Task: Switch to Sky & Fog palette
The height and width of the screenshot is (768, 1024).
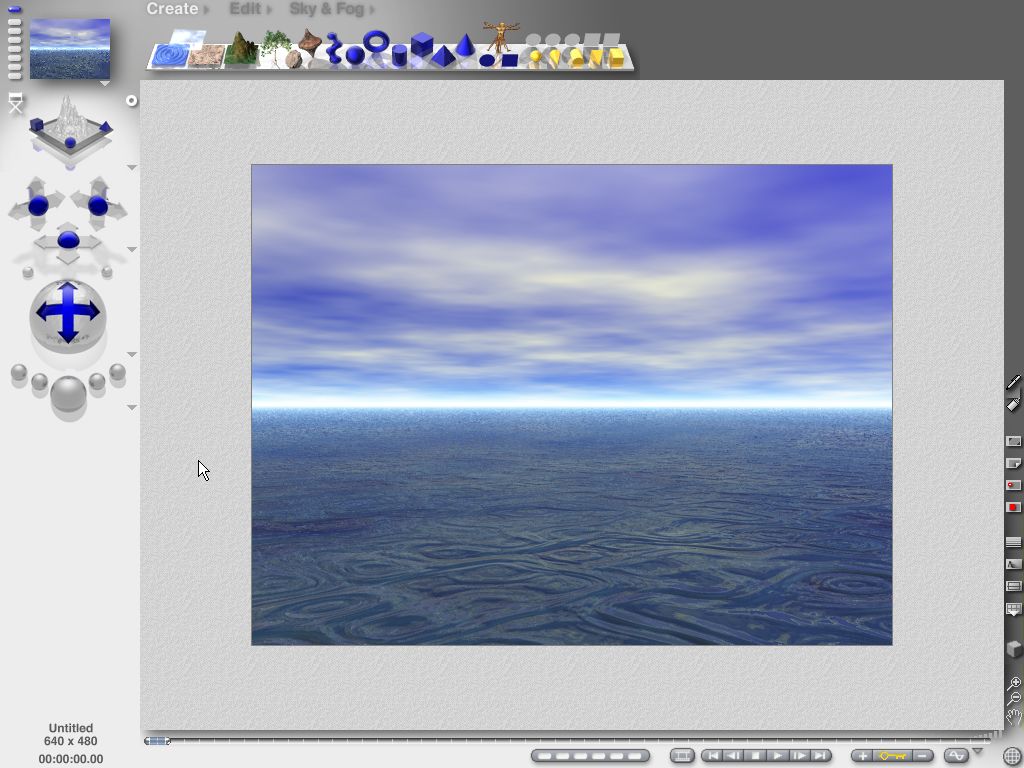Action: click(x=327, y=9)
